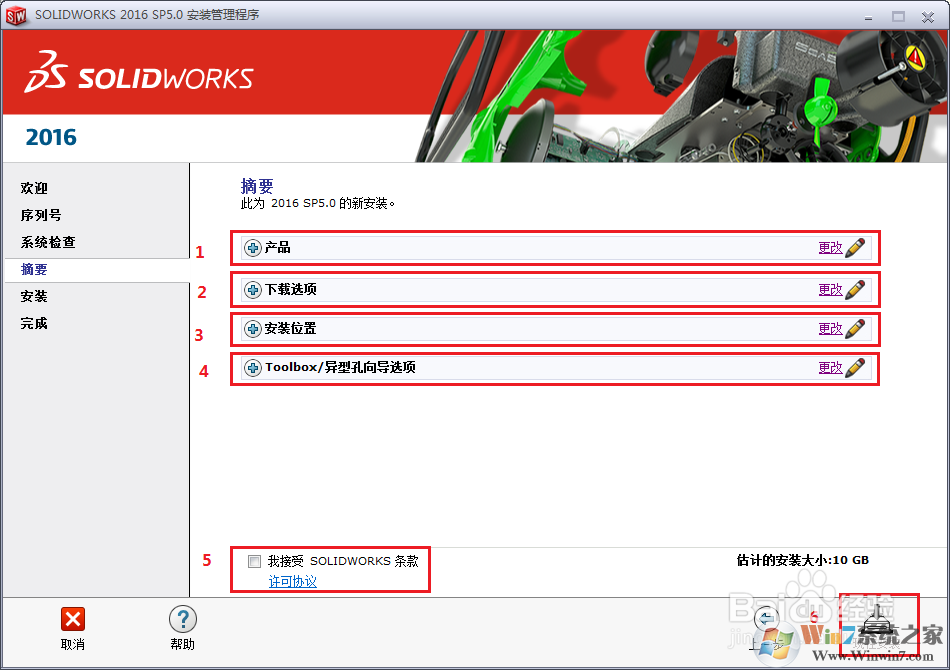Click the red X Cancel (取消) icon
950x670 pixels.
pos(72,619)
